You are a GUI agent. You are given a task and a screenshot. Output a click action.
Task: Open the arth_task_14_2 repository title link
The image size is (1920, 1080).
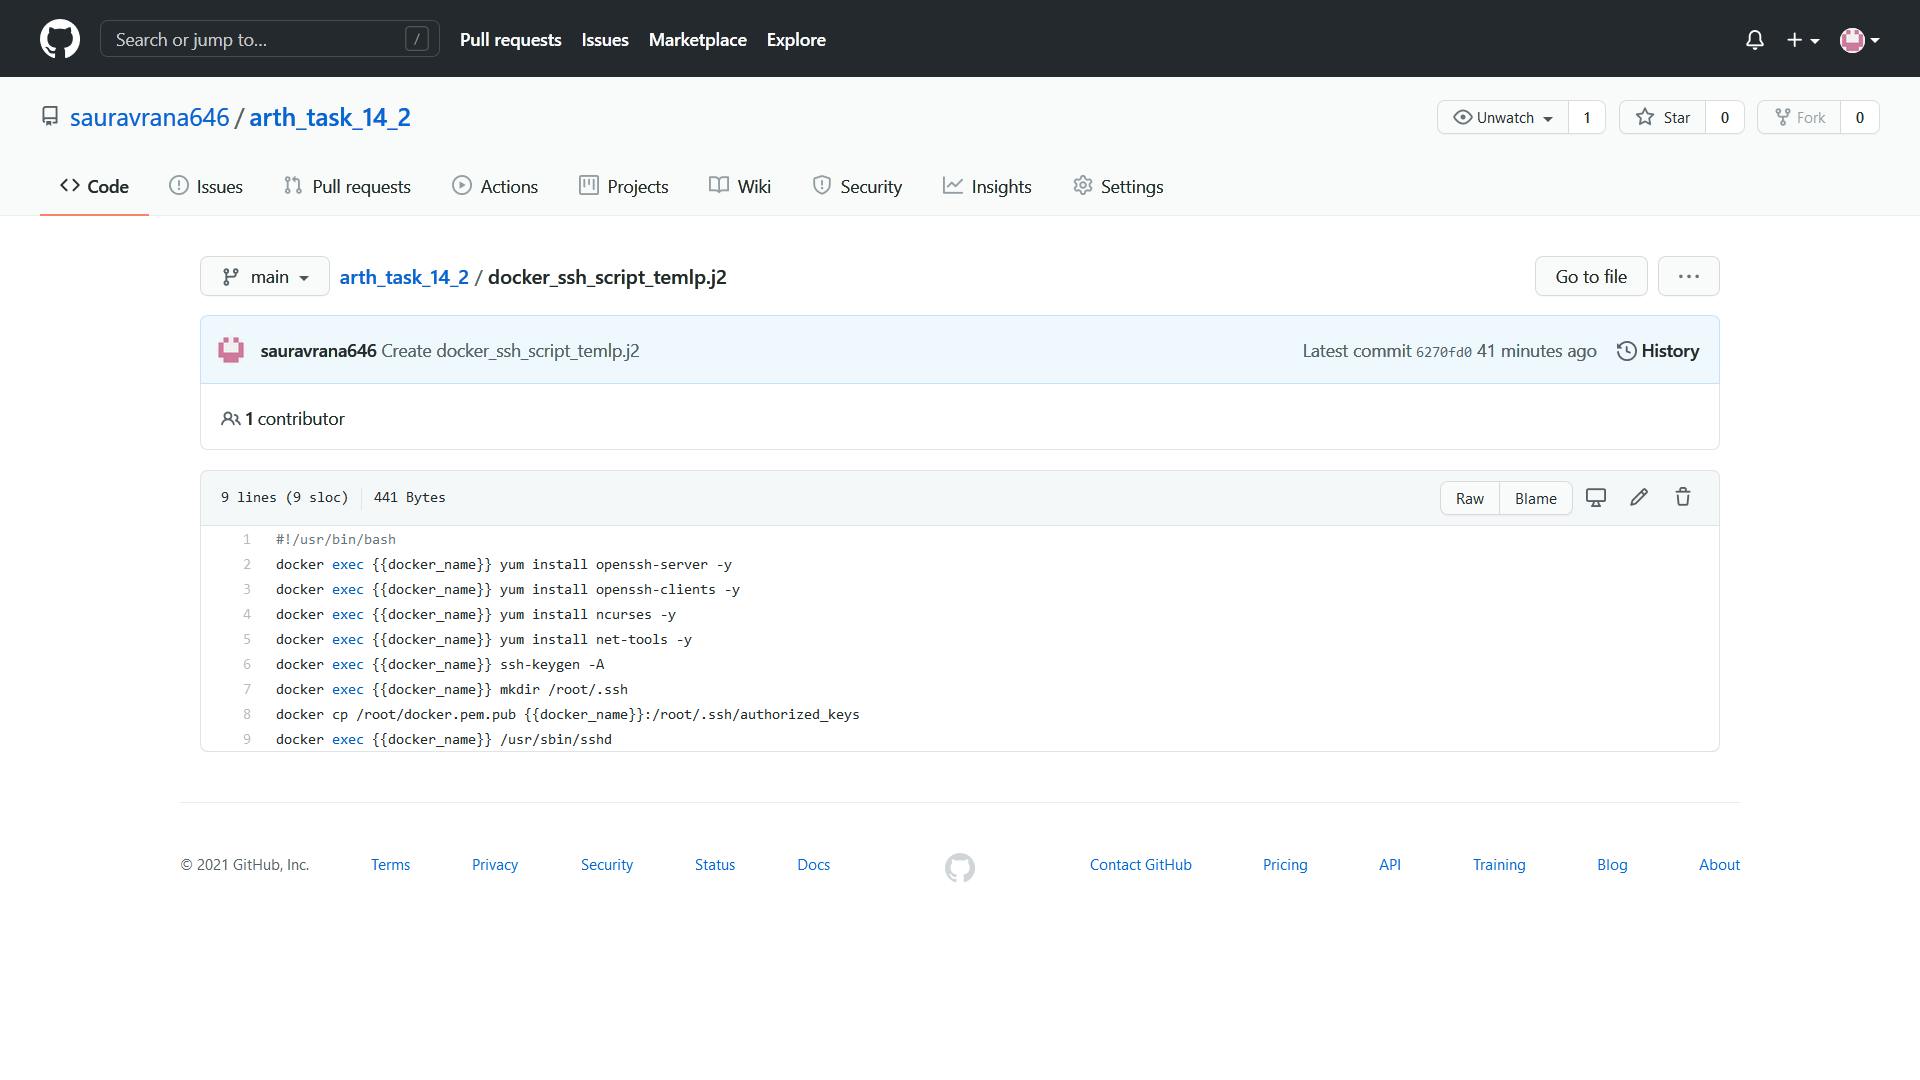coord(330,117)
